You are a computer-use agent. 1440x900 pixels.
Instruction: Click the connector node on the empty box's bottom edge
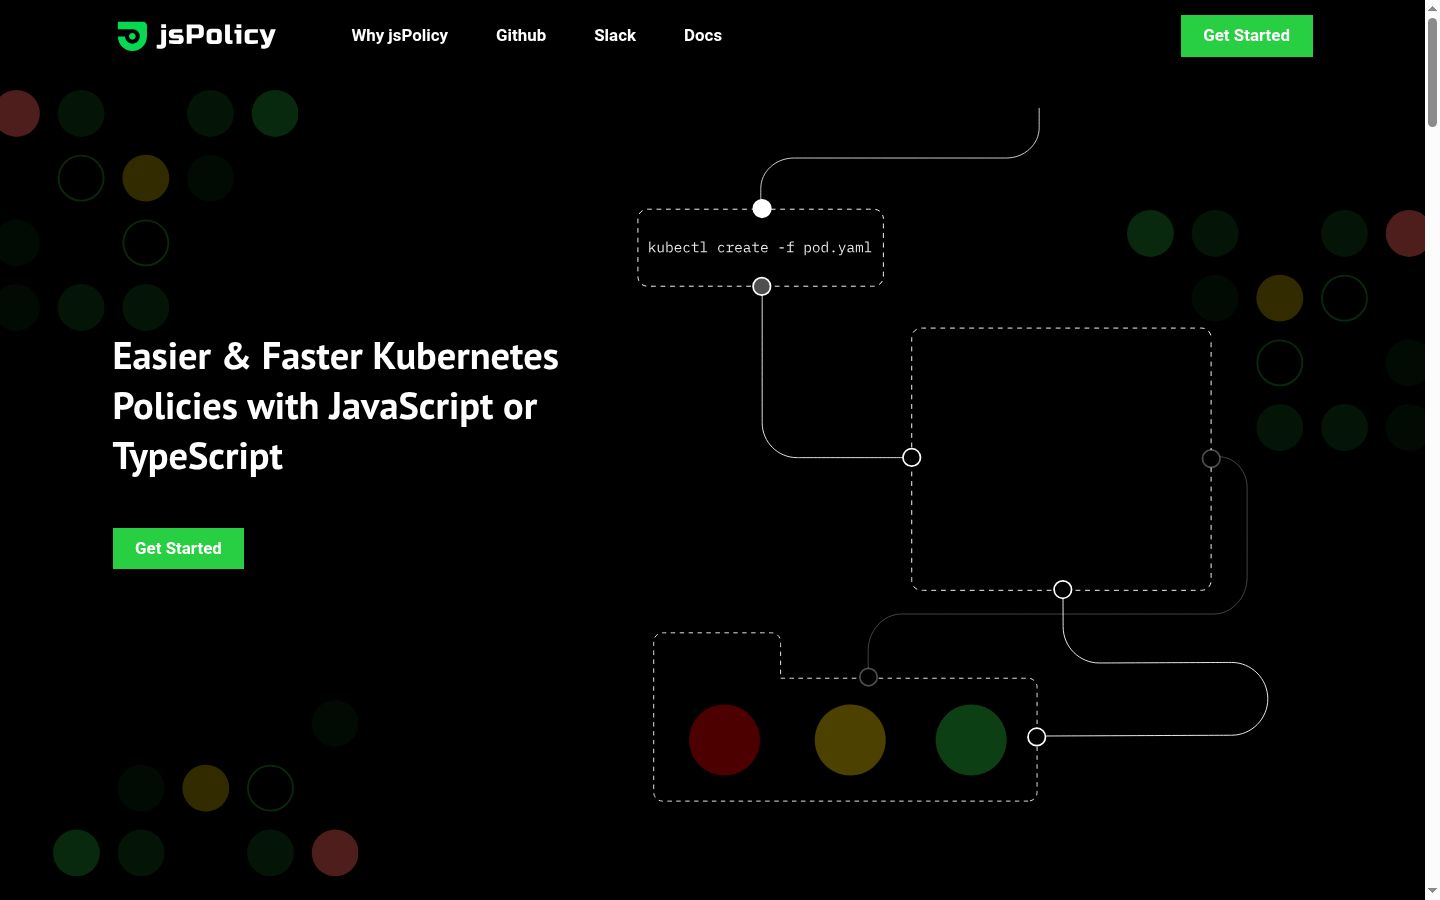1063,590
